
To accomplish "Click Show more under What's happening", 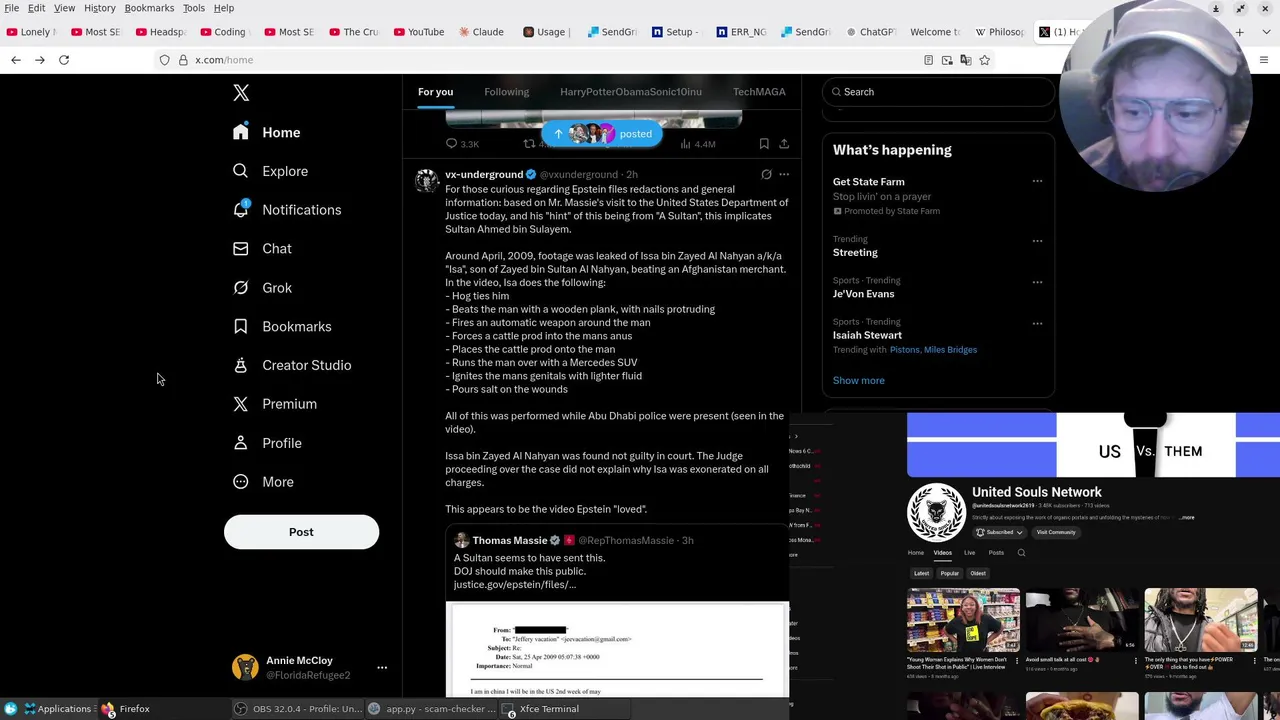I will [859, 380].
